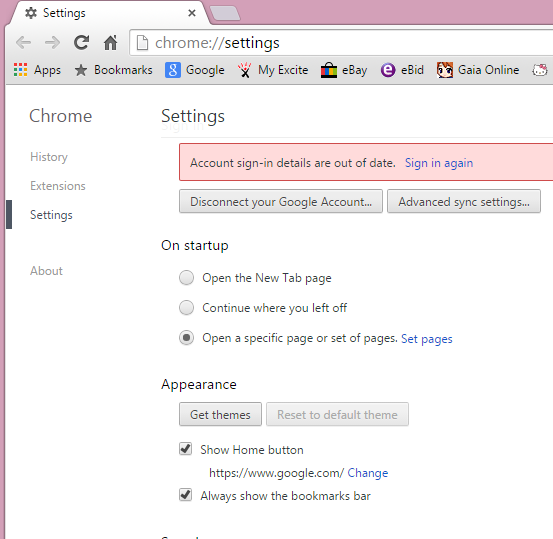Image resolution: width=553 pixels, height=539 pixels.
Task: Open the eBay bookmark
Action: tap(344, 70)
